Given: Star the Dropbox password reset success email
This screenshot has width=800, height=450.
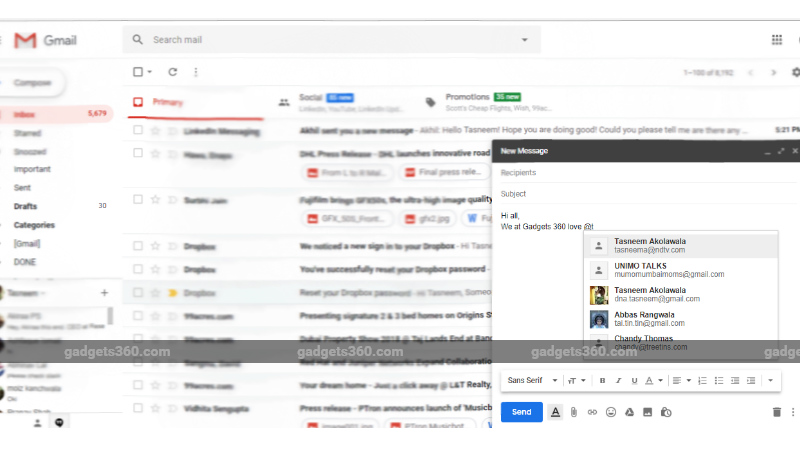Looking at the screenshot, I should 155,269.
